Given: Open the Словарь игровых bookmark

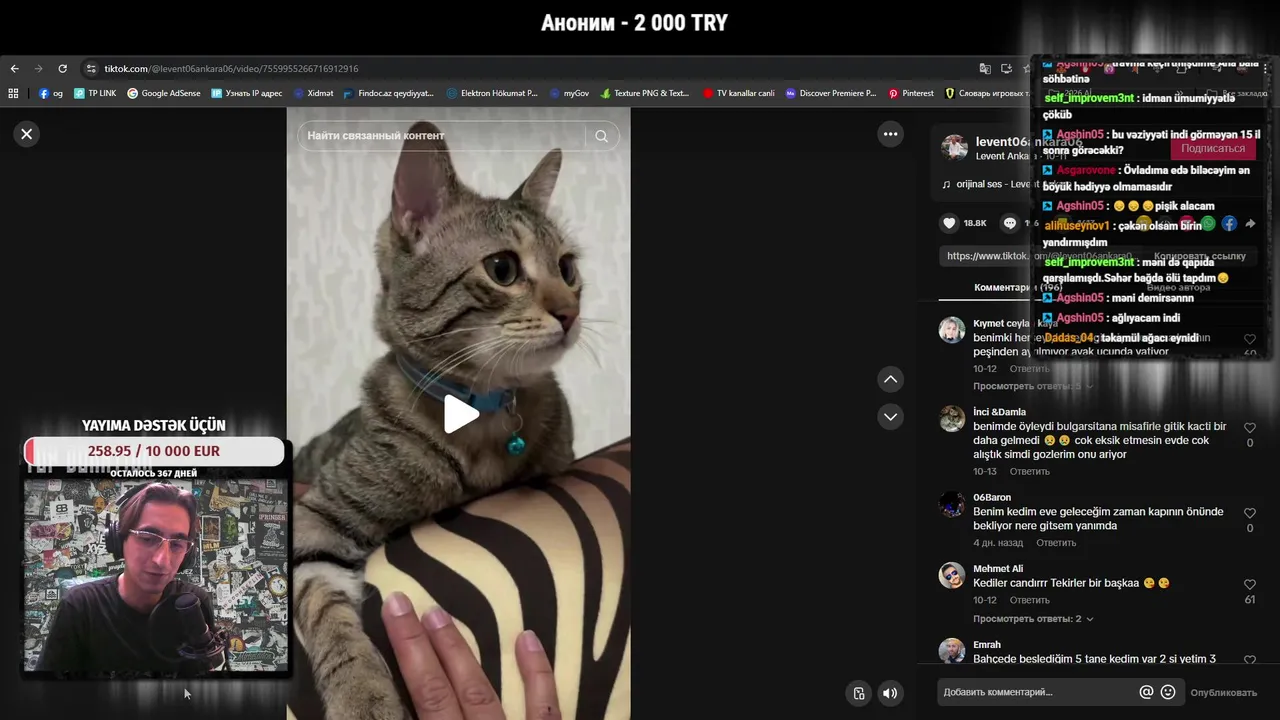Looking at the screenshot, I should coord(985,93).
